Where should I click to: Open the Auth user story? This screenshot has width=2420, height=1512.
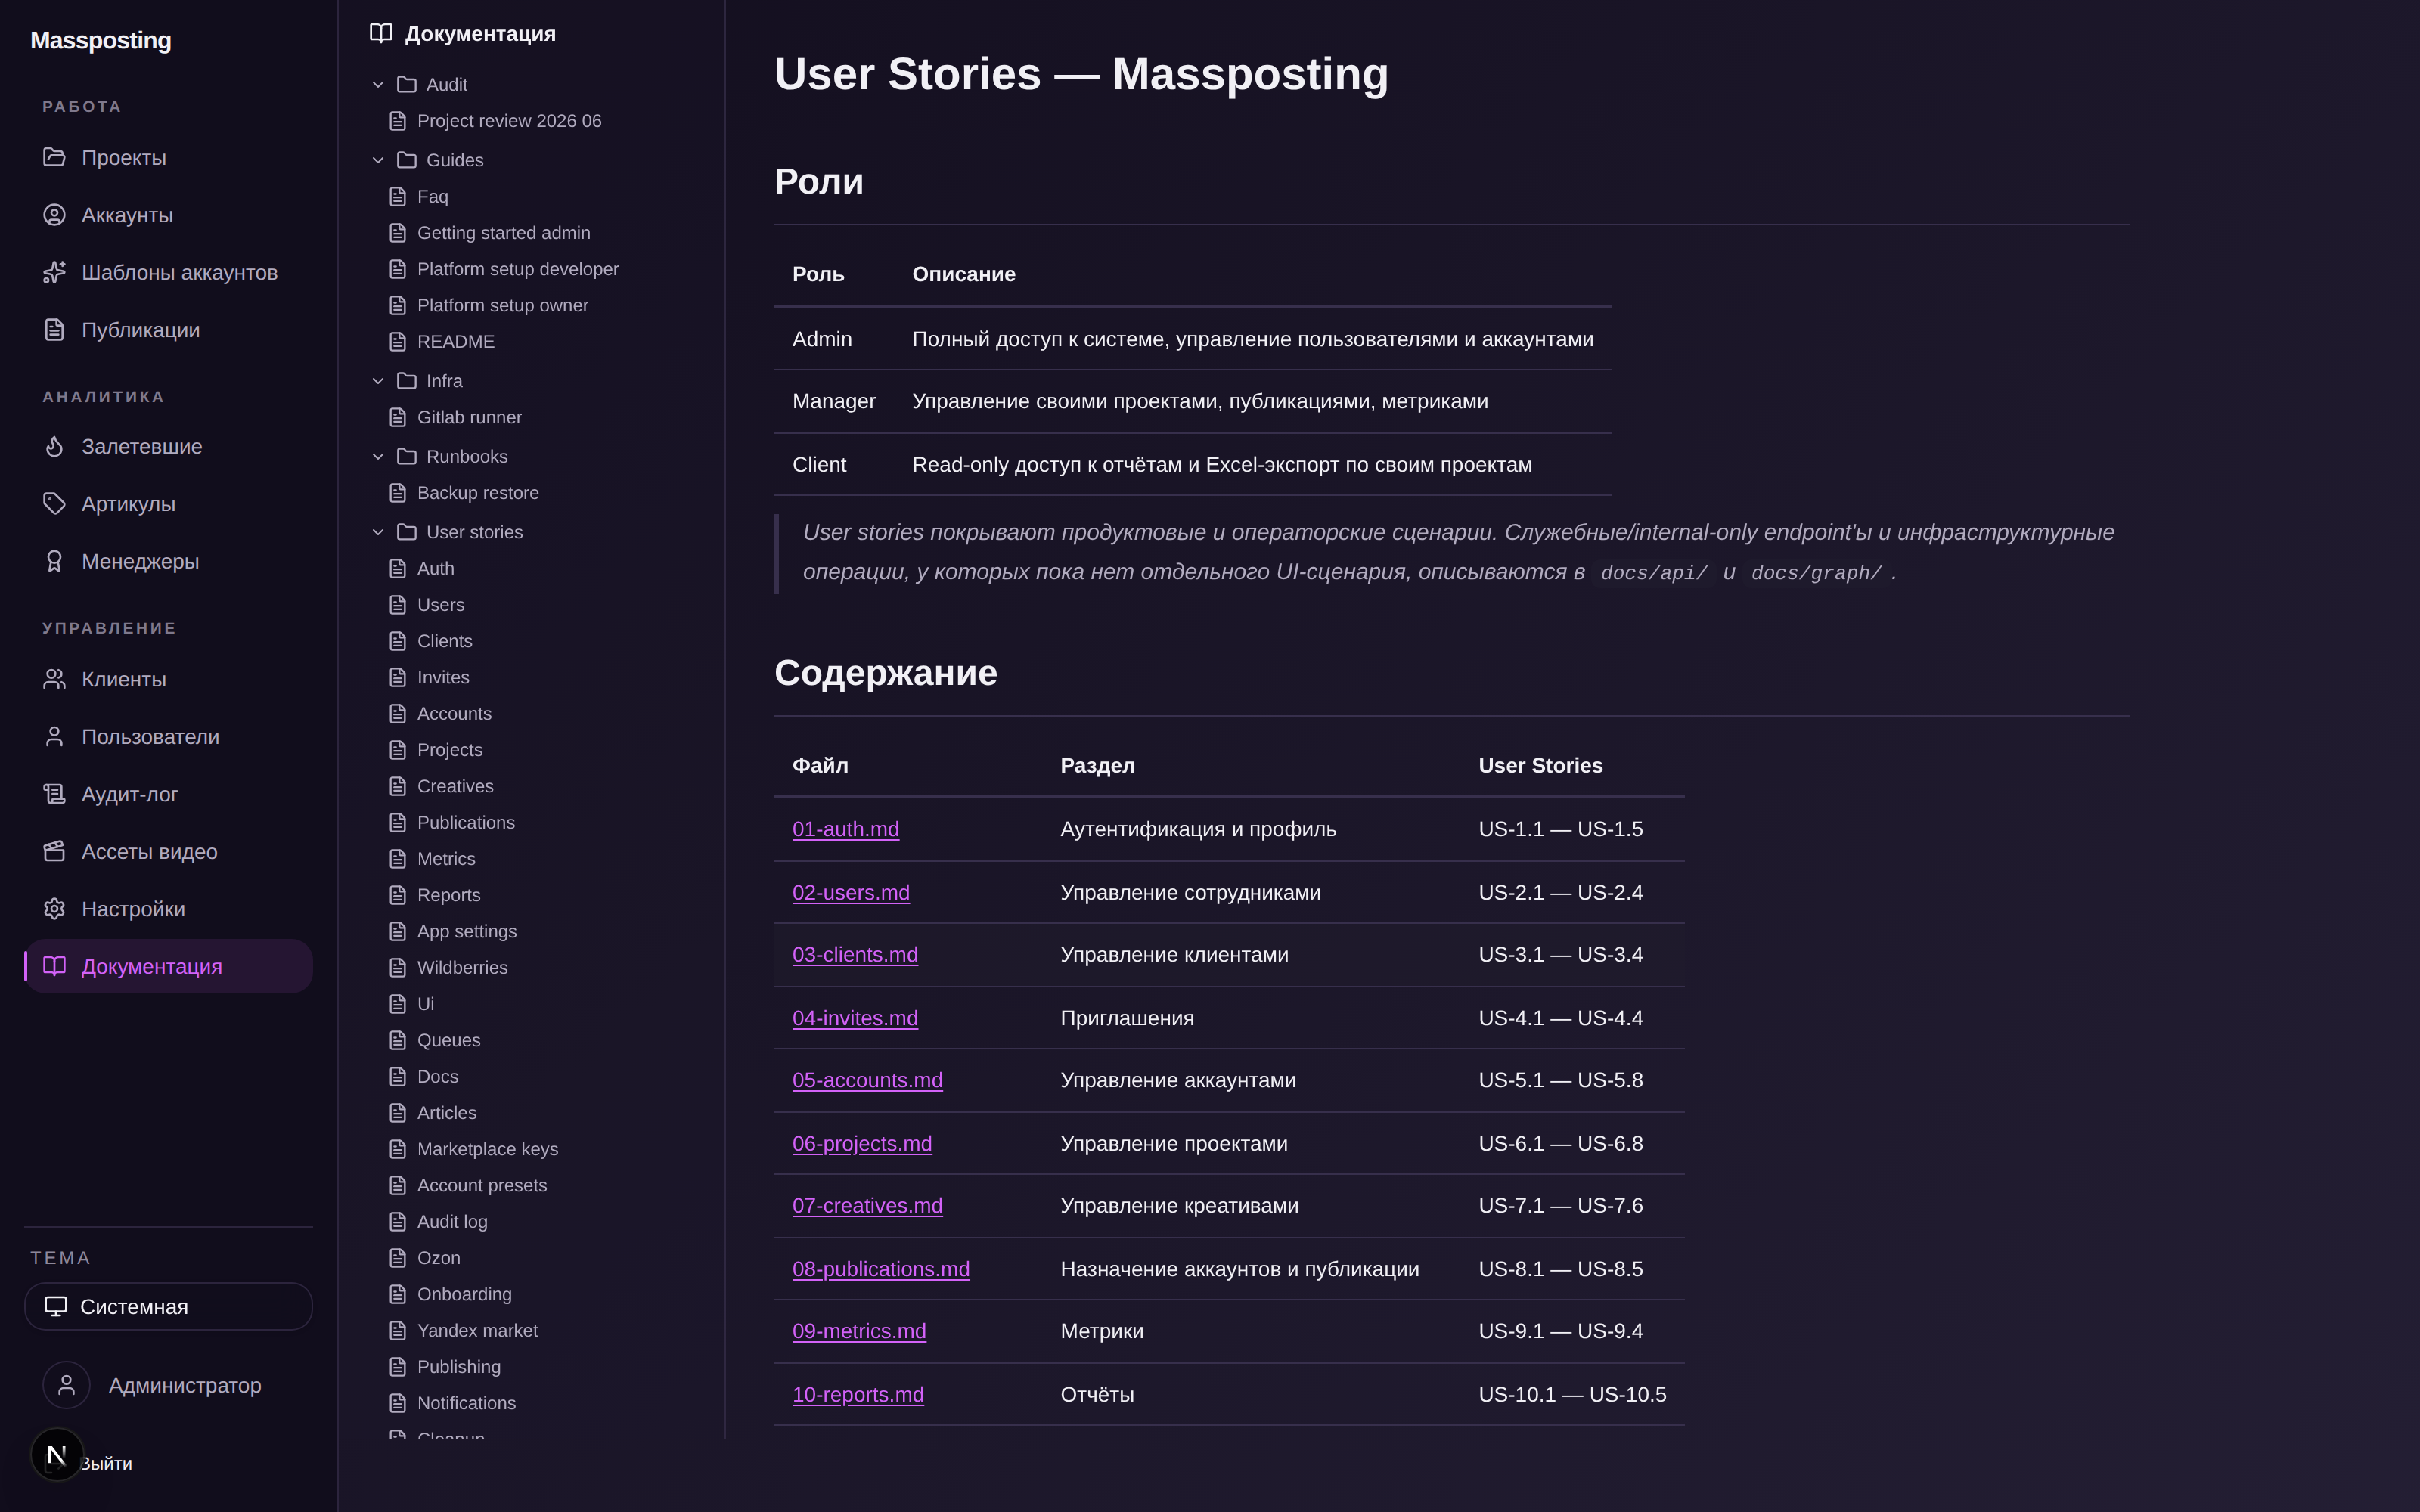[x=435, y=568]
